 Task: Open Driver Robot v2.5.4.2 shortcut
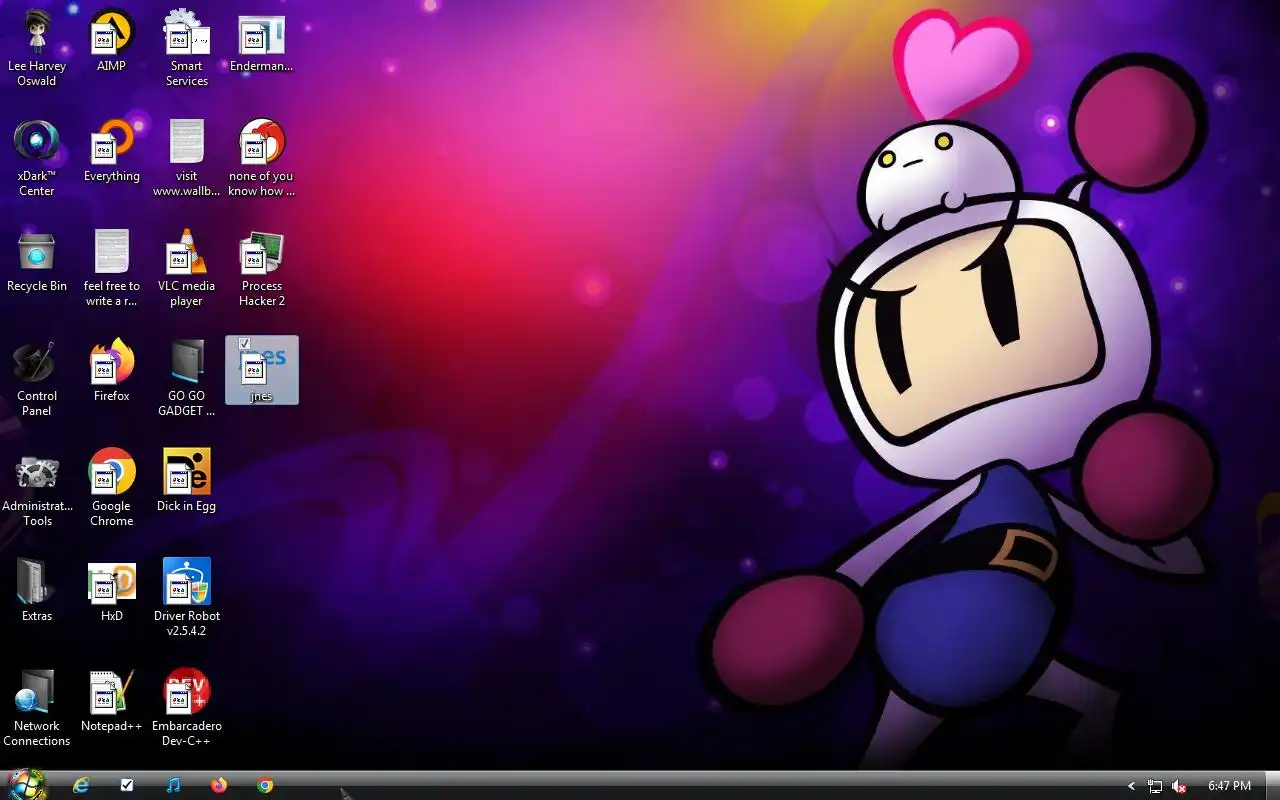tap(187, 597)
